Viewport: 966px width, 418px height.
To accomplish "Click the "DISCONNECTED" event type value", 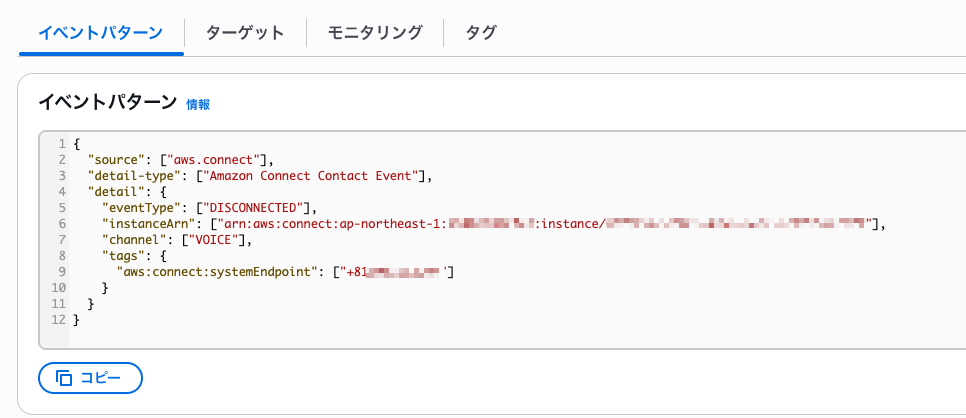I will [258, 208].
